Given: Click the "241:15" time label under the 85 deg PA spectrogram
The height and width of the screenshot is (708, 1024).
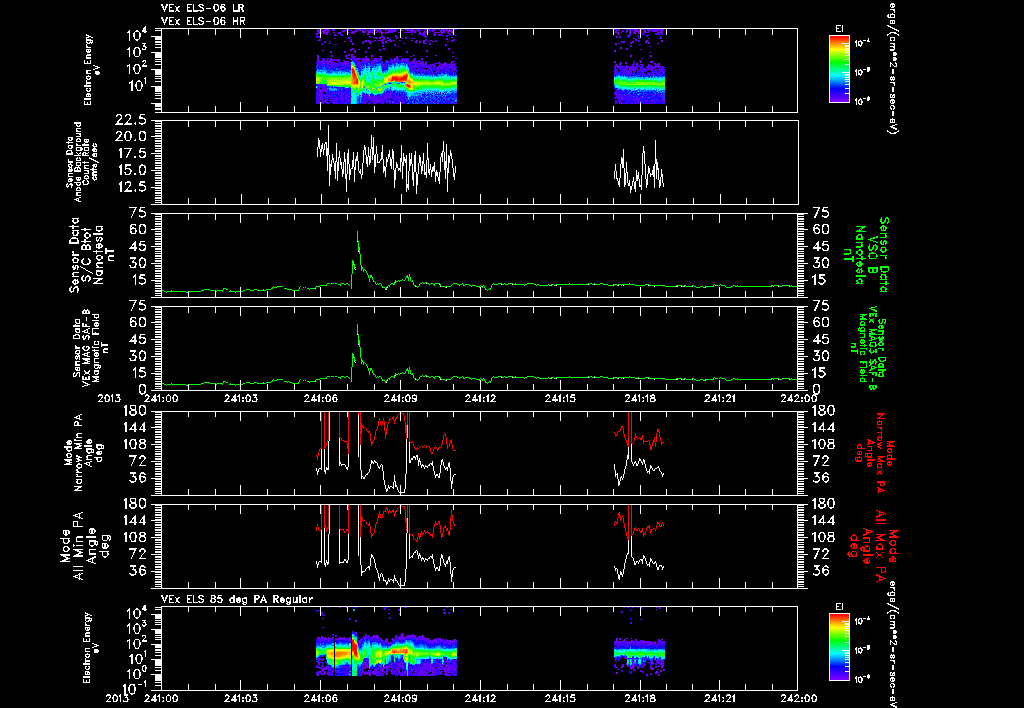Looking at the screenshot, I should 560,698.
